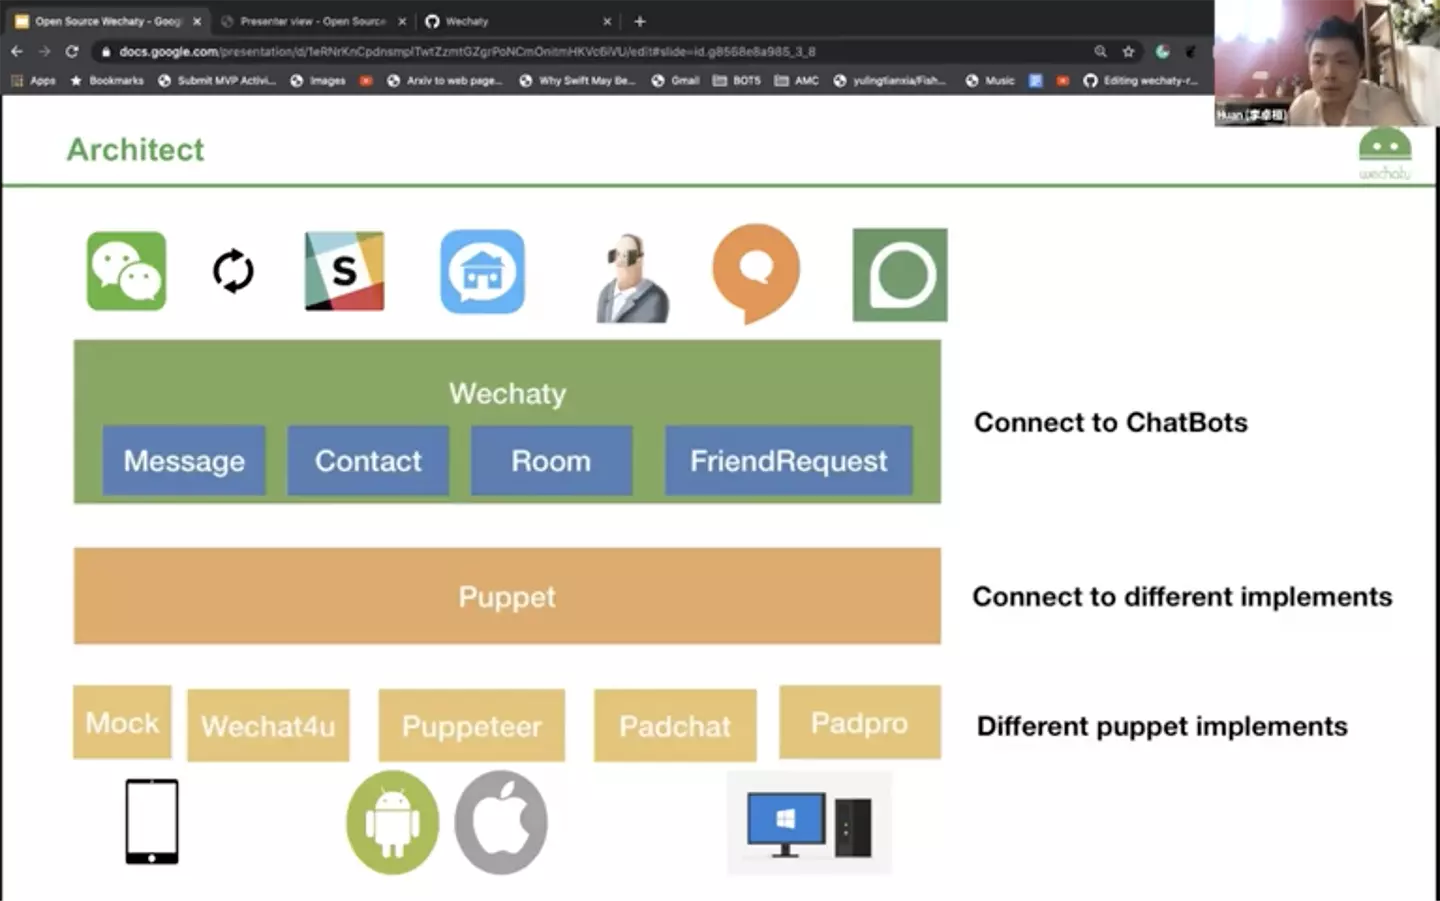Click the FriendRequest box
The width and height of the screenshot is (1440, 901).
(x=789, y=461)
